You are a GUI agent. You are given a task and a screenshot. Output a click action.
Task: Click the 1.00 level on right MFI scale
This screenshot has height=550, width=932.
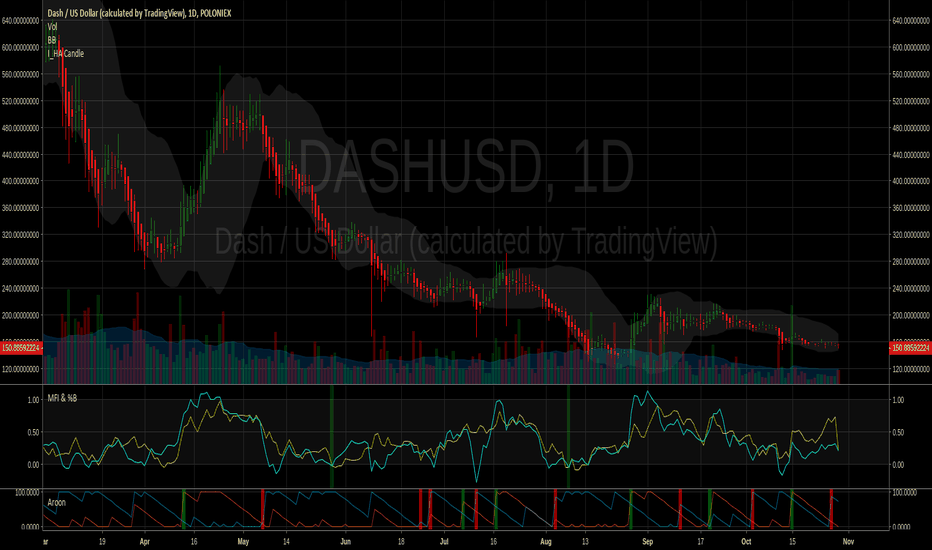click(898, 400)
